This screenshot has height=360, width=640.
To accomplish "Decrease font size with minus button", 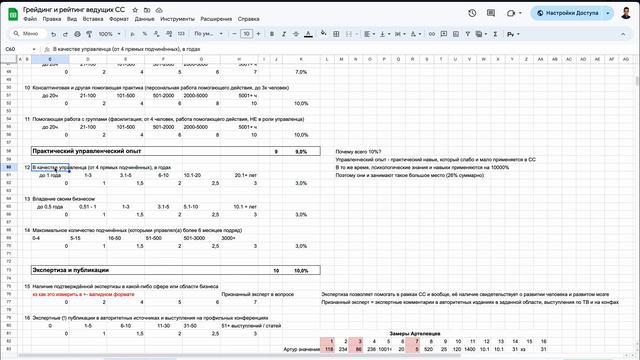I will [234, 34].
